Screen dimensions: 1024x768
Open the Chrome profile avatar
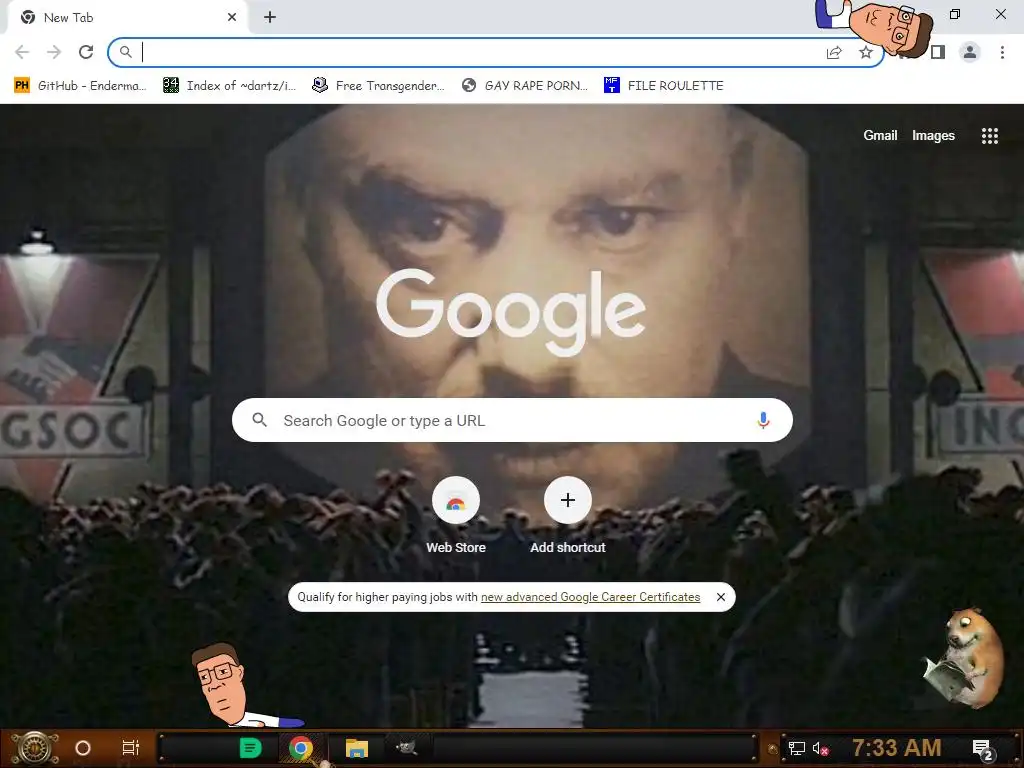coord(970,52)
